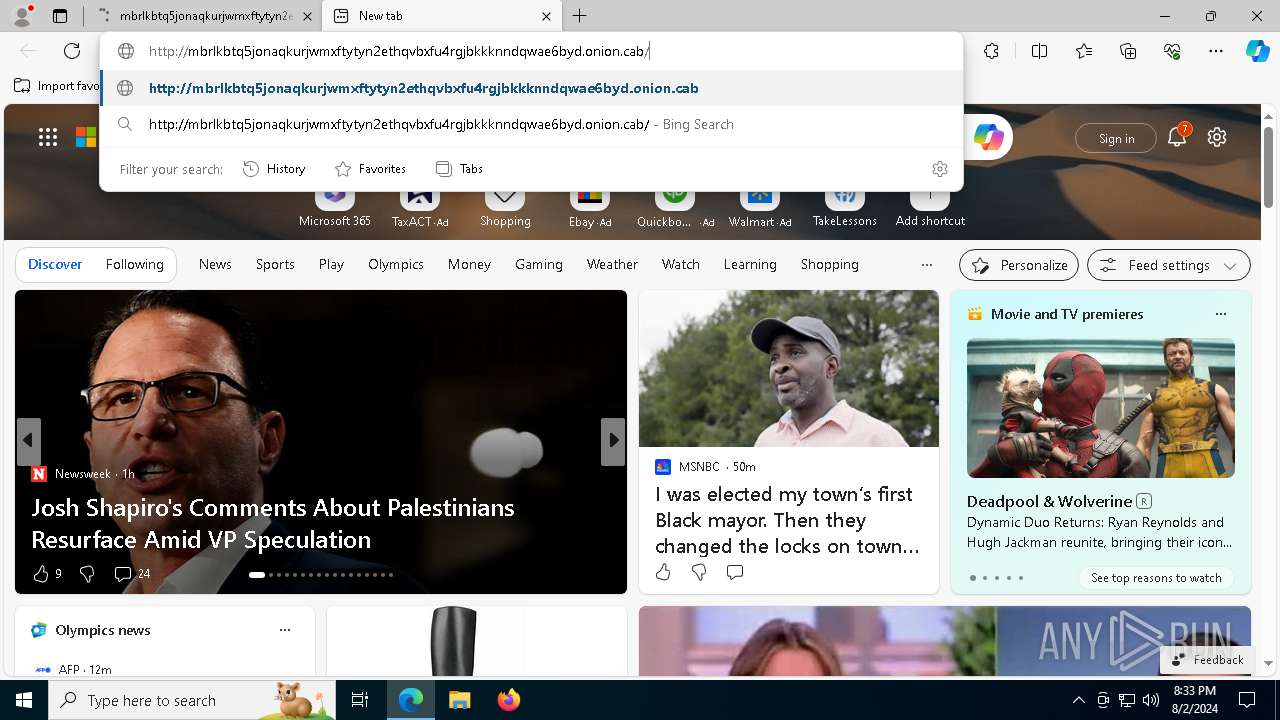The image size is (1280, 720).
Task: Open the Gaming category
Action: [539, 265]
